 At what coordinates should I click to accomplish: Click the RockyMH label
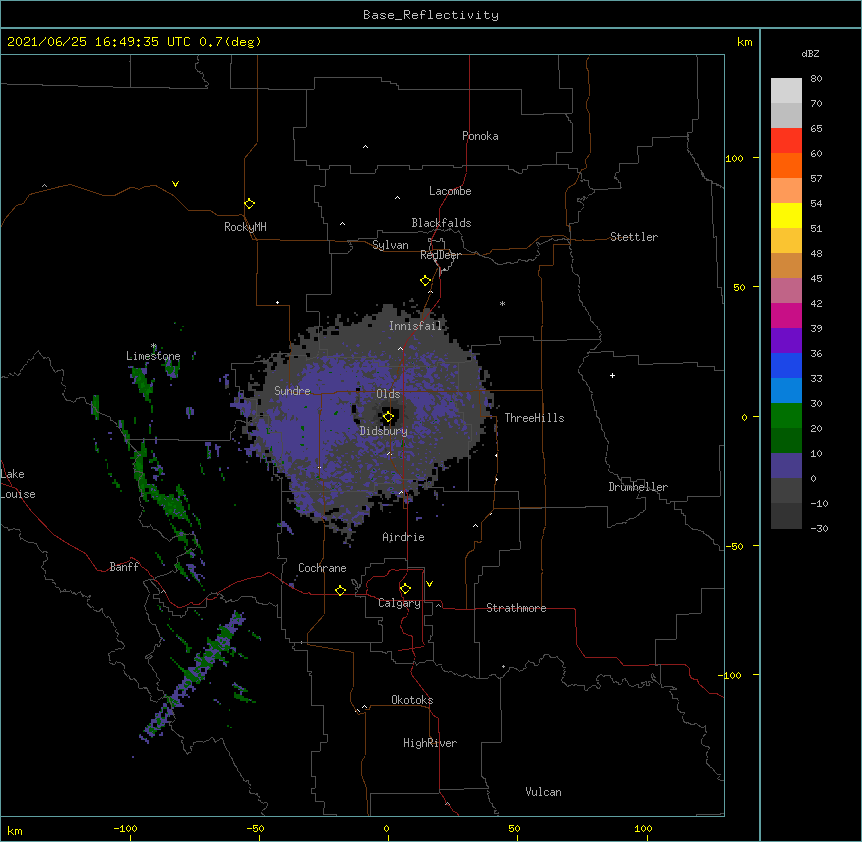(x=245, y=227)
